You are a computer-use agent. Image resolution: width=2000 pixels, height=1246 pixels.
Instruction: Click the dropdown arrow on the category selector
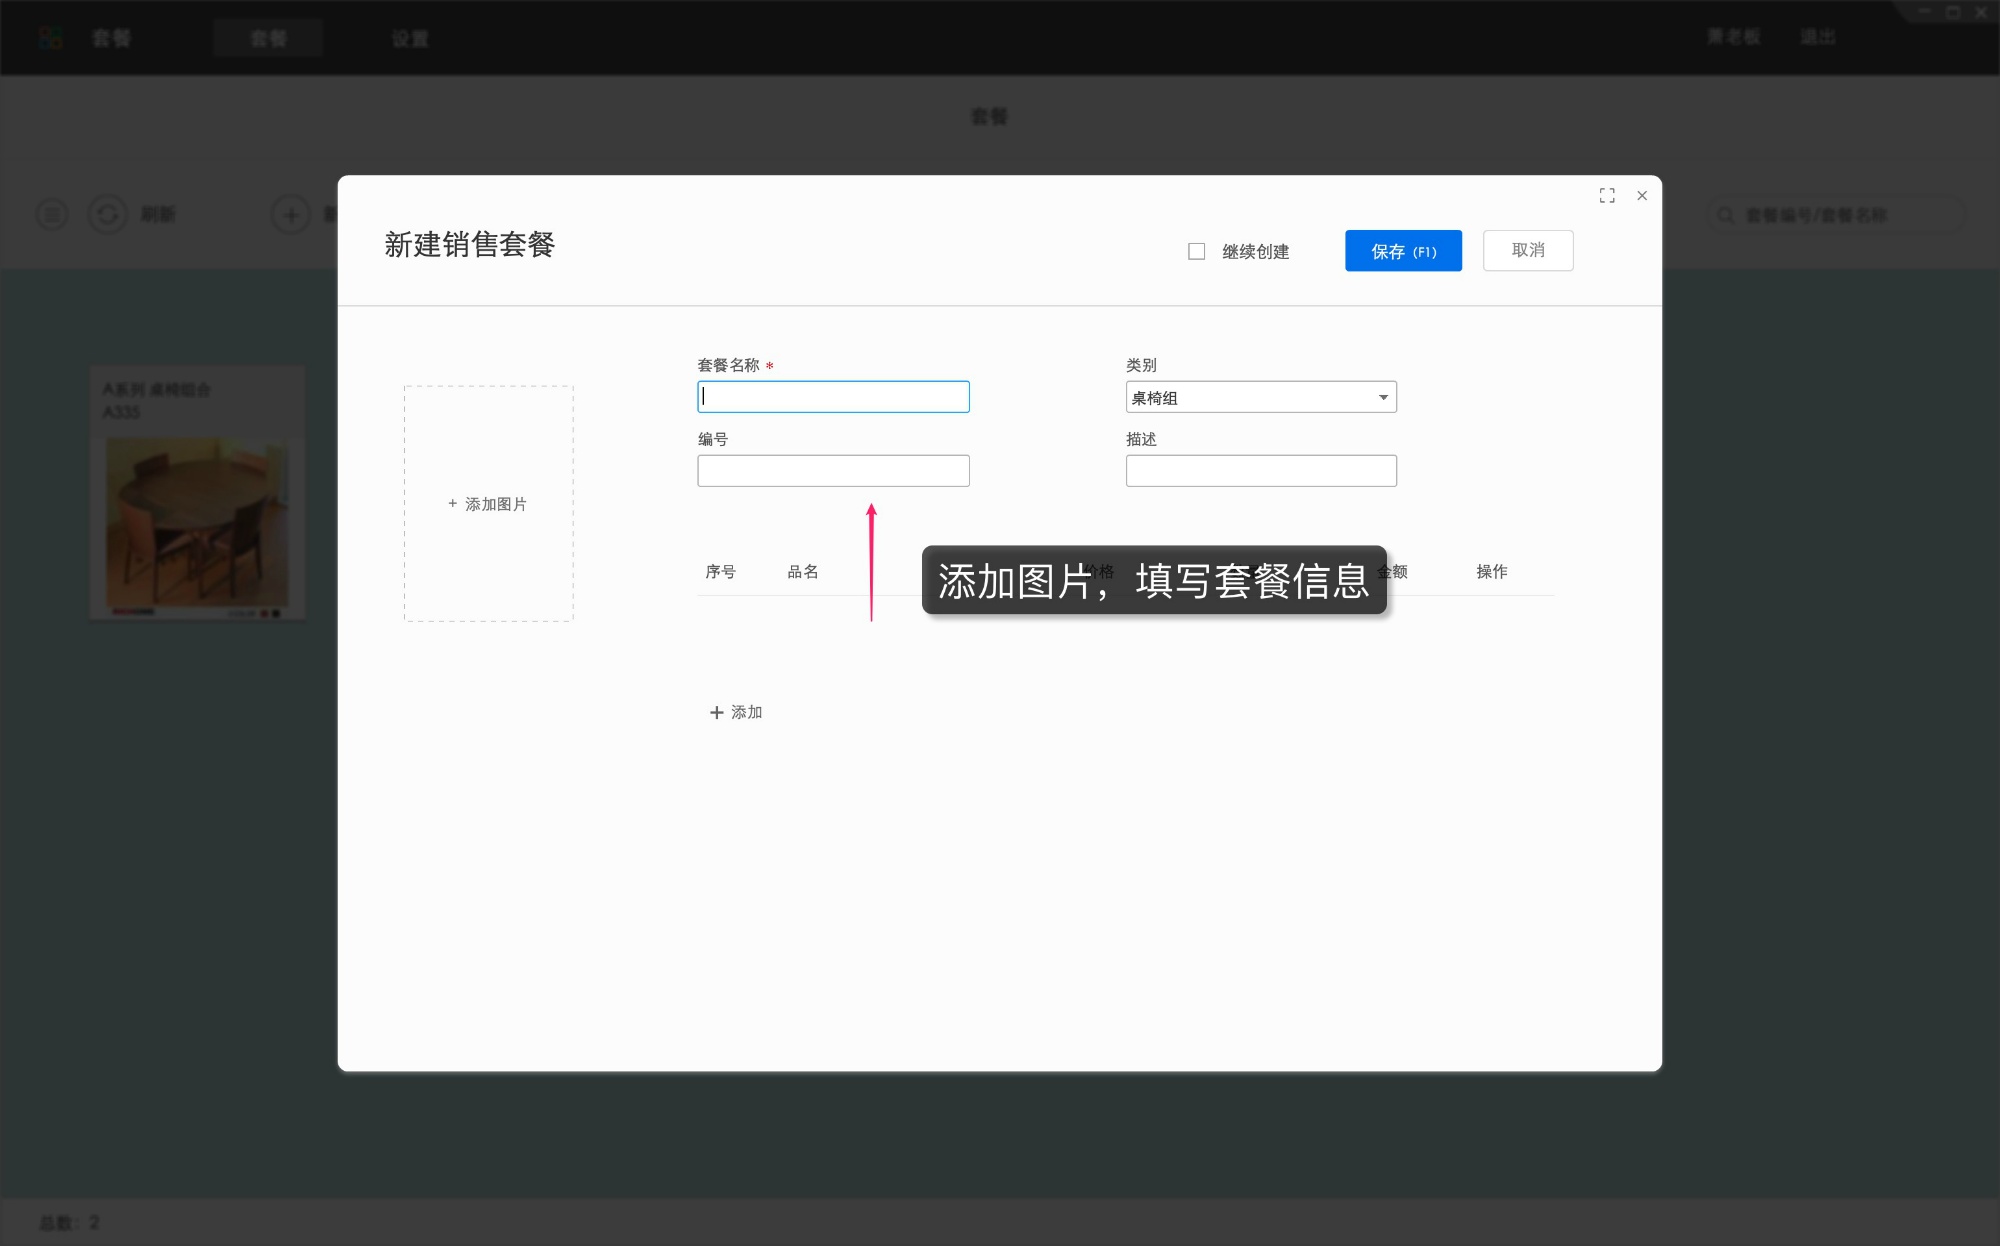[x=1383, y=397]
